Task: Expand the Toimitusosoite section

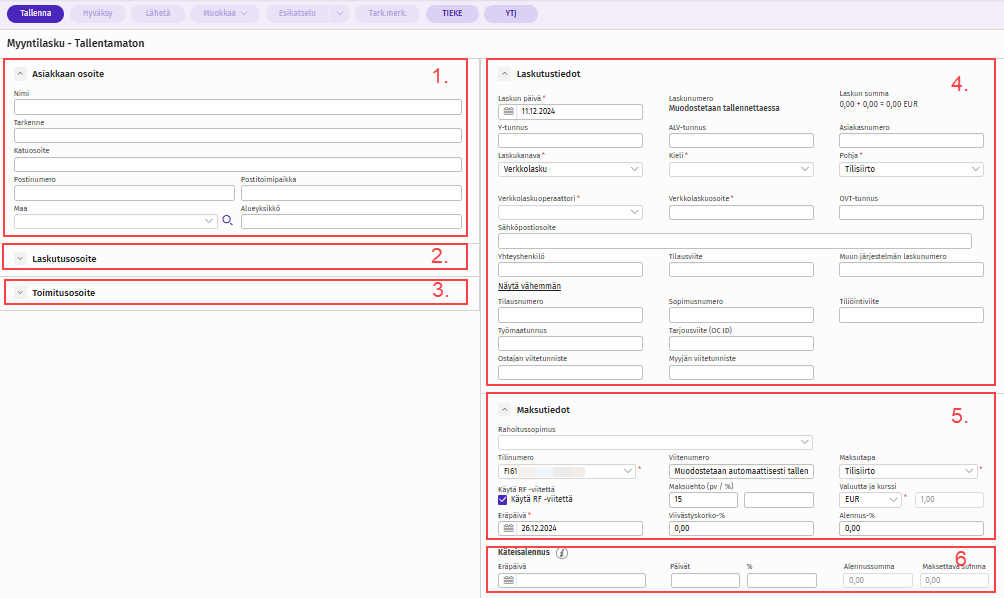Action: (20, 293)
